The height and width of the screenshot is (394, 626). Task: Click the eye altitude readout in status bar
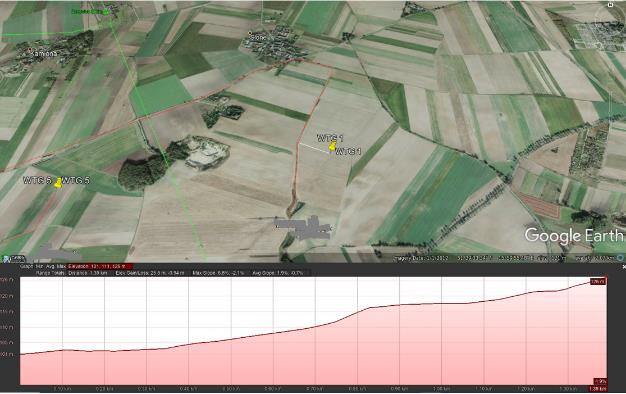(x=595, y=258)
